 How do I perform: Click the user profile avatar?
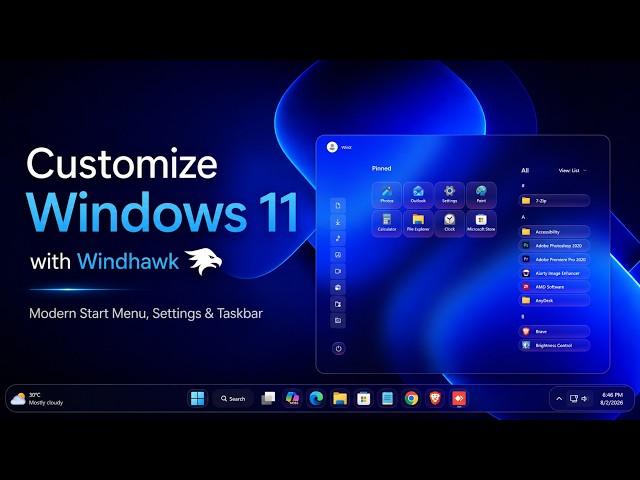tap(332, 147)
